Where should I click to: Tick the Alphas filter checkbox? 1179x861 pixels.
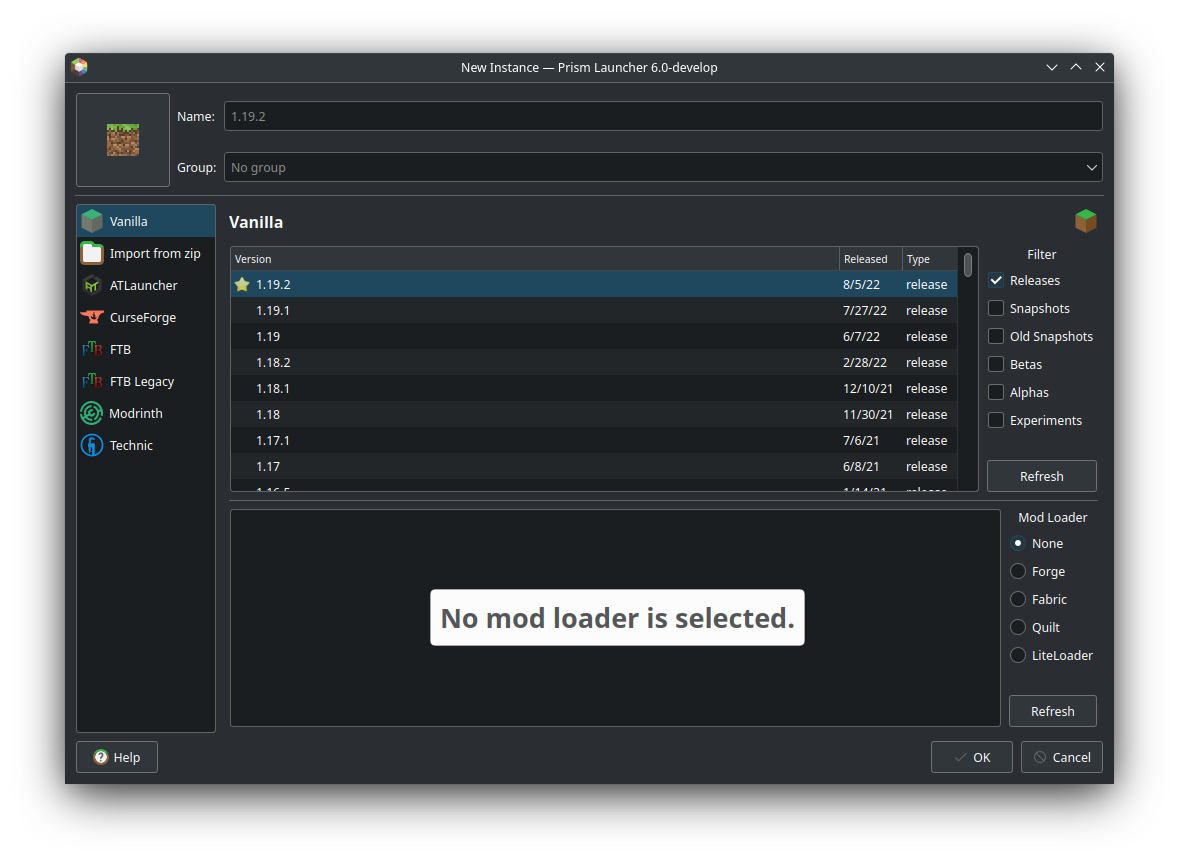pos(996,393)
